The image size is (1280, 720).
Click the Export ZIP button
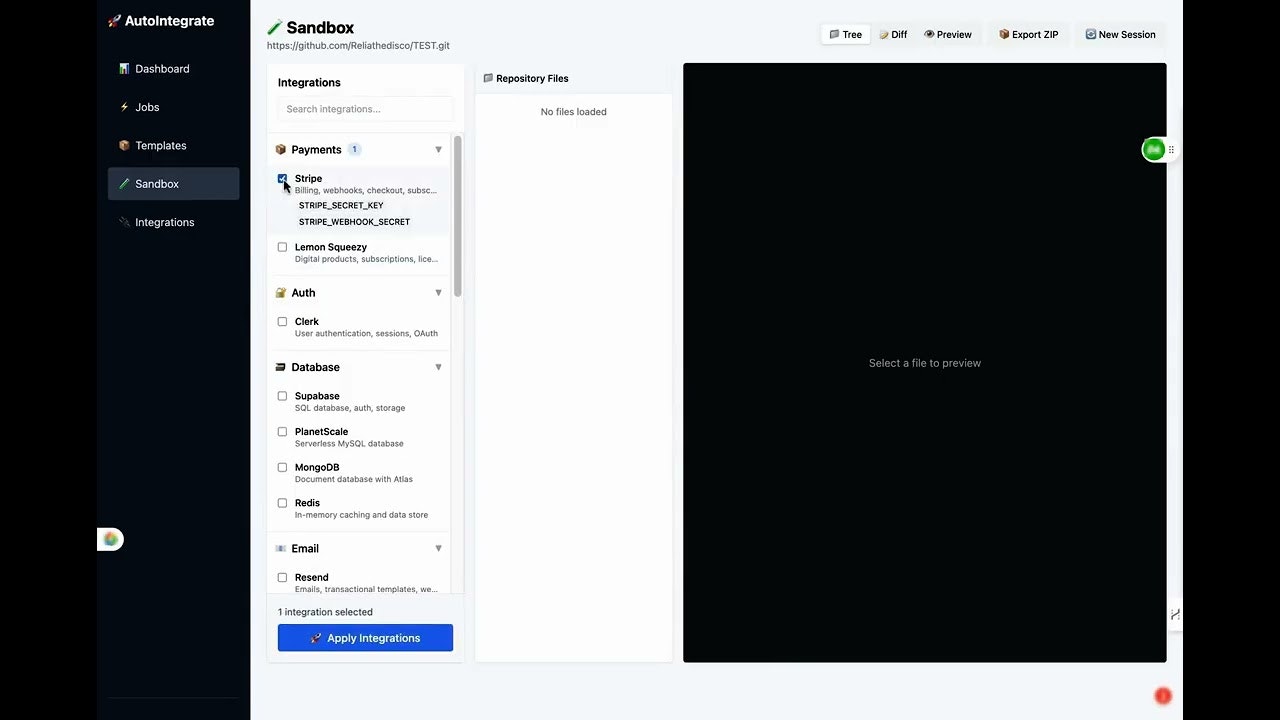(1028, 34)
